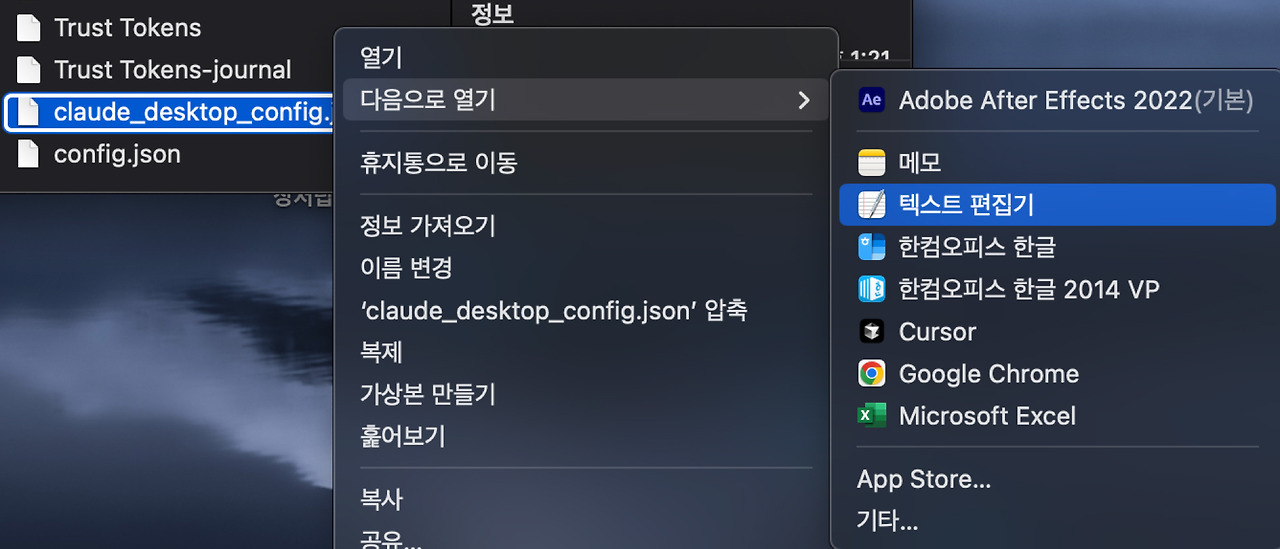Select 복사 in the context menu
Viewport: 1280px width, 549px height.
point(586,499)
